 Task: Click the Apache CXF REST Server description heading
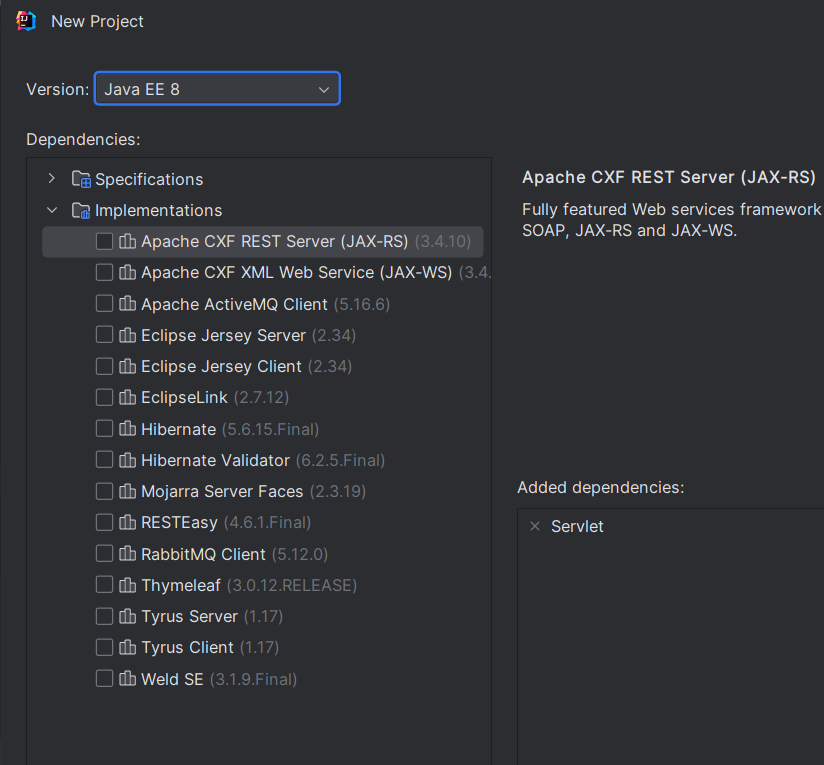tap(668, 177)
